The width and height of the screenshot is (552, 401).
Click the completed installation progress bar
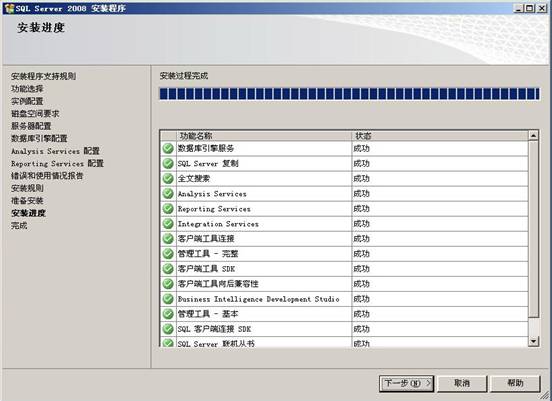coord(349,94)
